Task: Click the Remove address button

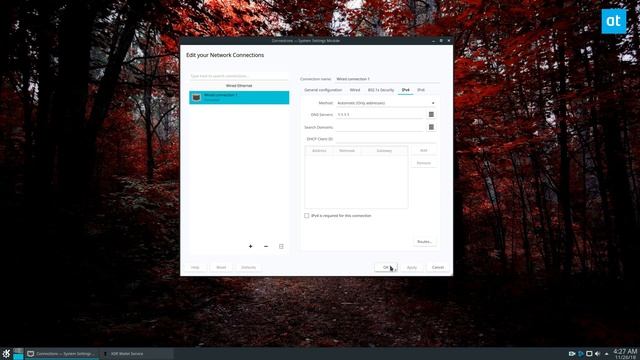Action: pos(424,163)
